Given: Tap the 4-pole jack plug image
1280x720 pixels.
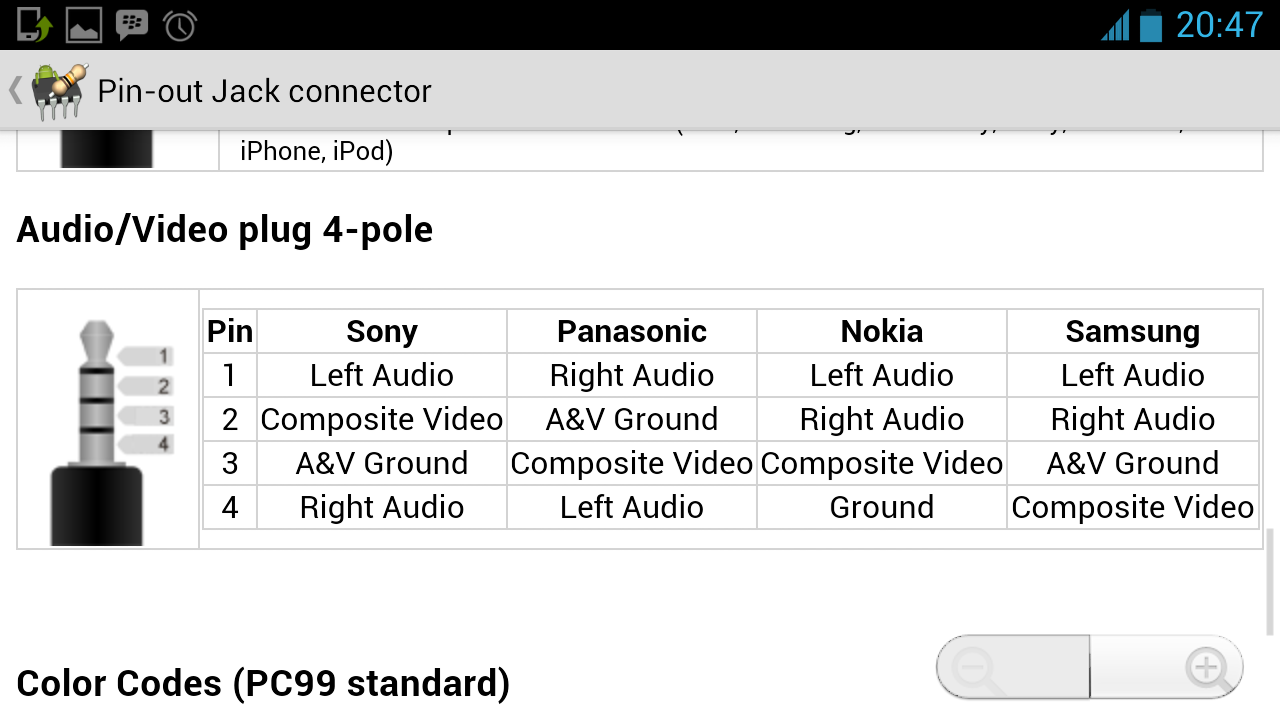Looking at the screenshot, I should [109, 432].
